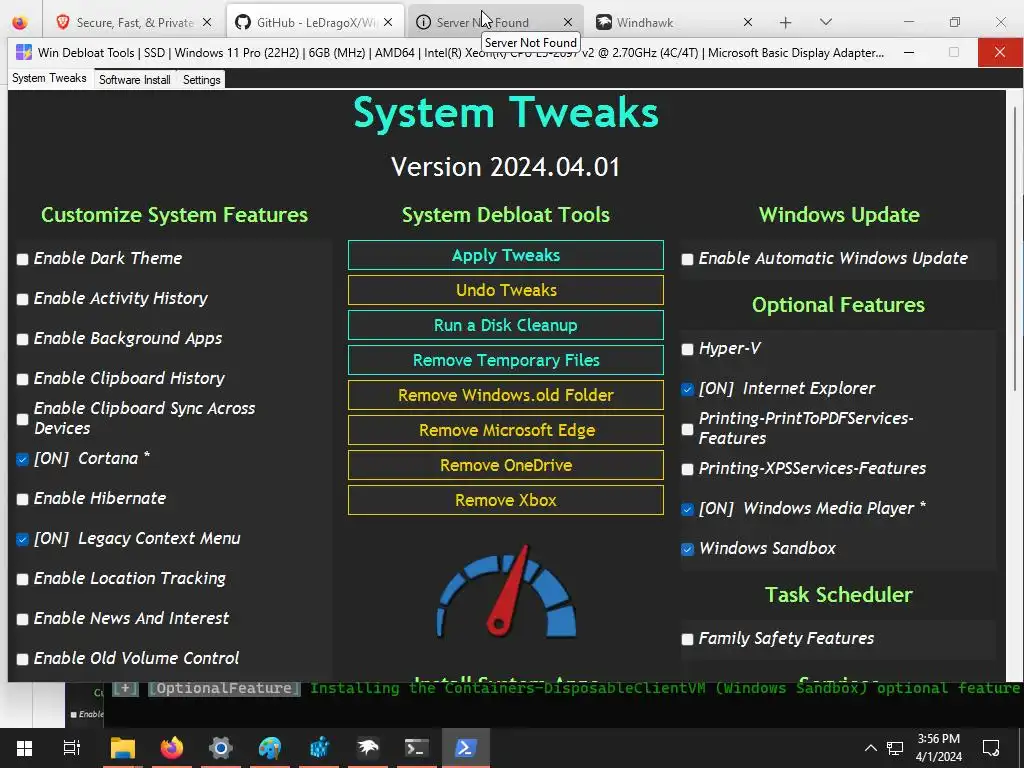
Task: Click Remove Windows.old Folder button
Action: pos(505,395)
